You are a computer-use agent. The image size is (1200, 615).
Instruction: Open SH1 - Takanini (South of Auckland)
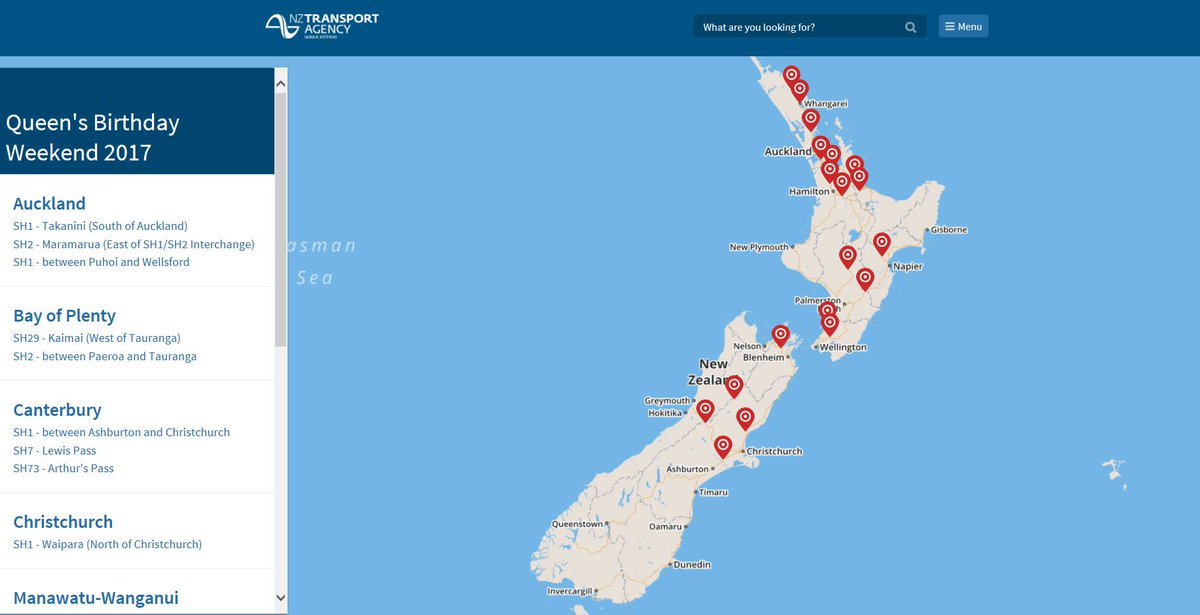click(x=100, y=225)
